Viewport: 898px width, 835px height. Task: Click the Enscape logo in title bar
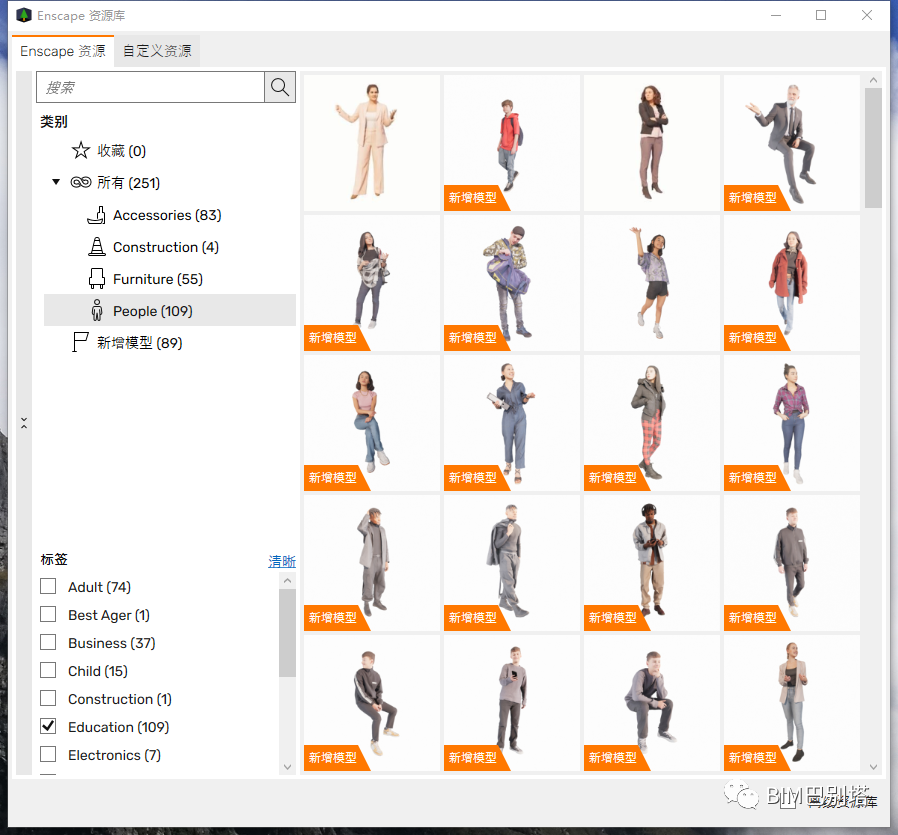point(23,15)
